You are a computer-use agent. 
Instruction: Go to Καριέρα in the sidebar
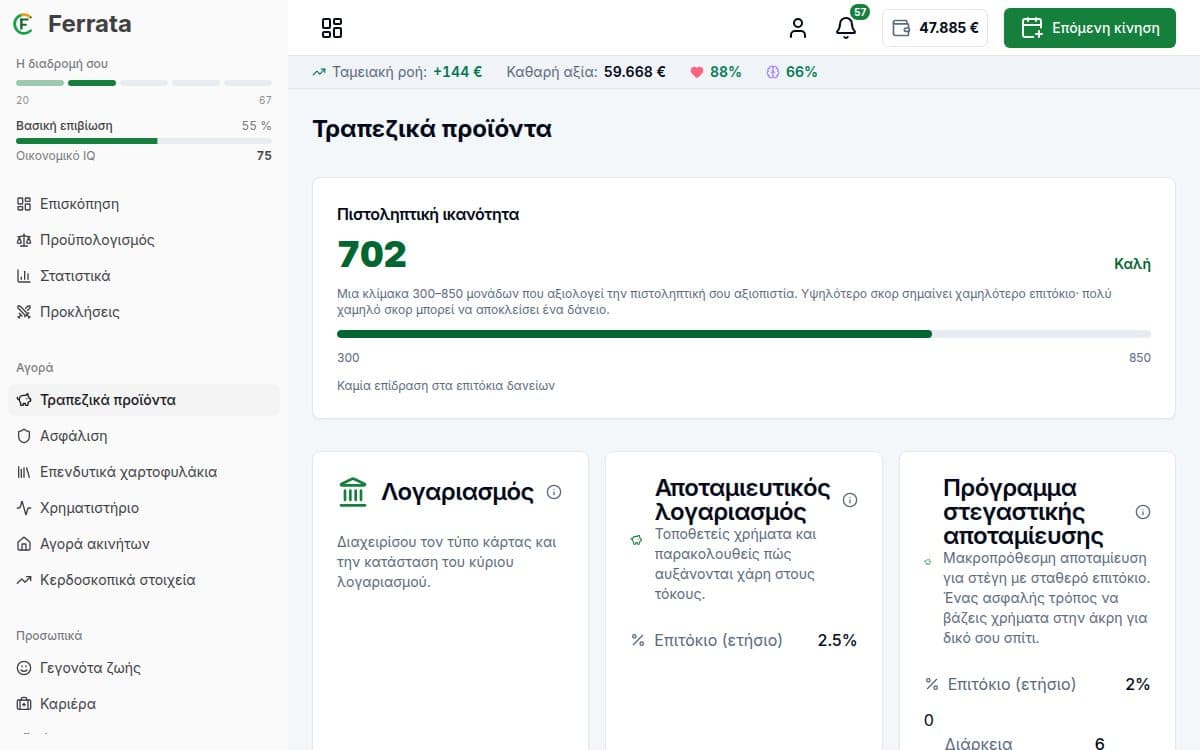(x=144, y=704)
